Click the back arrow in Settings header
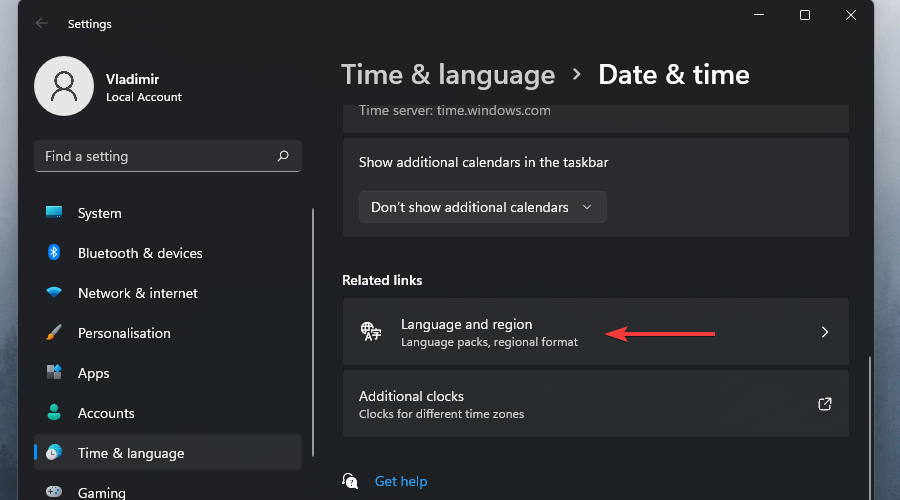Screen dimensions: 900x500 [41, 23]
